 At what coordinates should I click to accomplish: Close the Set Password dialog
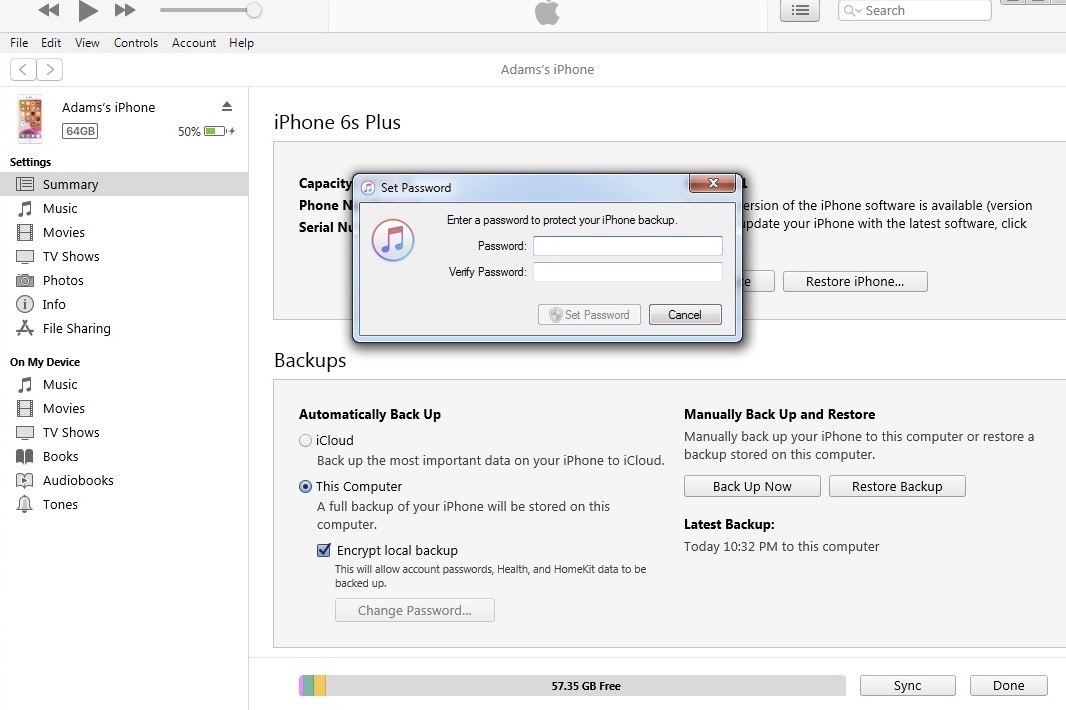point(712,183)
